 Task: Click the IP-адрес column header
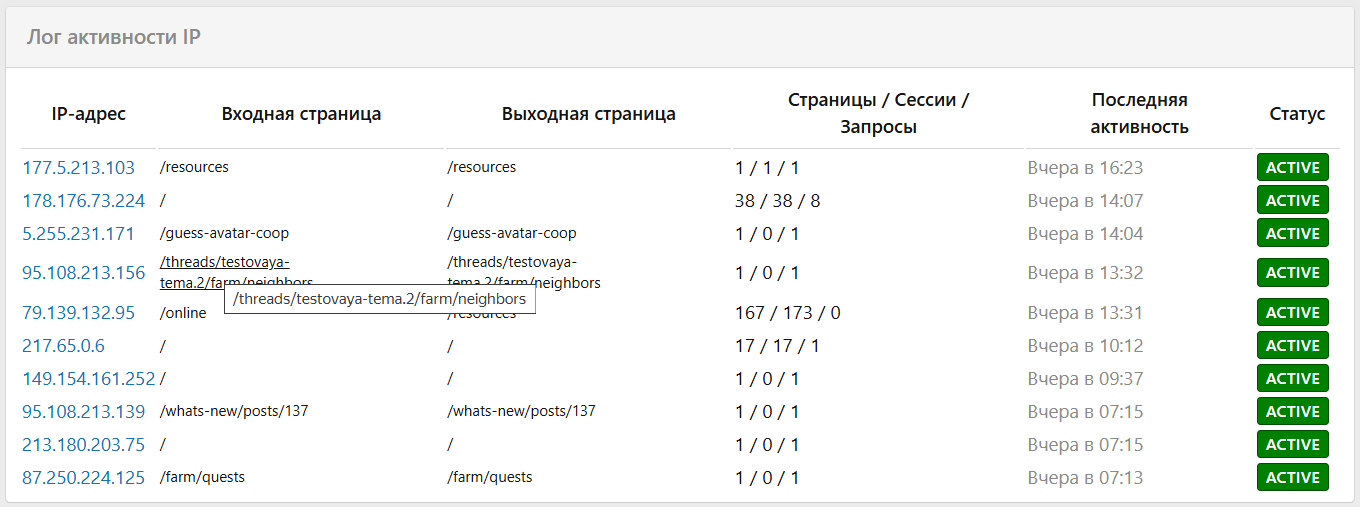[x=88, y=114]
